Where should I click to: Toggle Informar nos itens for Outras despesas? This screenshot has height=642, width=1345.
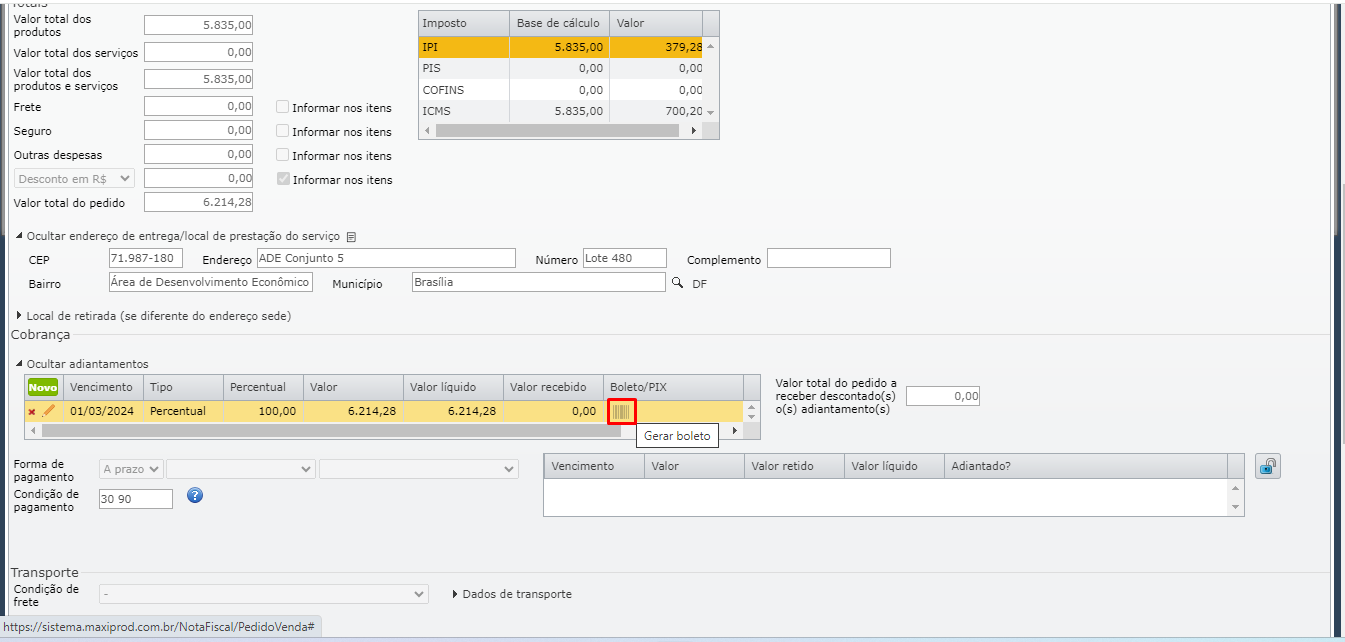[283, 155]
